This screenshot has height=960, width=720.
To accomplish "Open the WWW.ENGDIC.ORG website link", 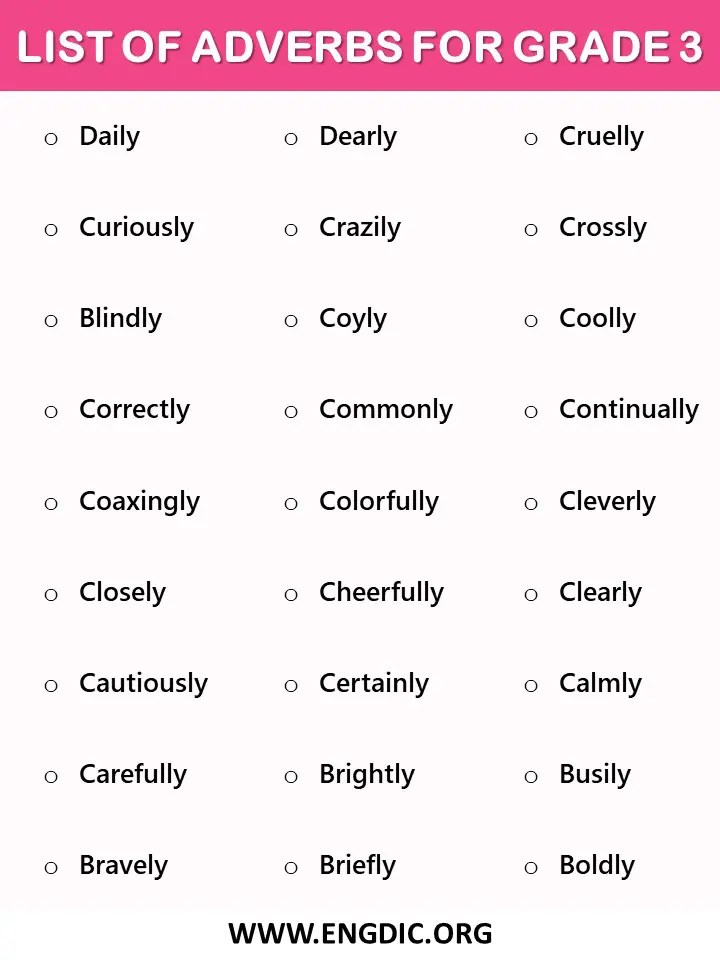I will (x=360, y=934).
